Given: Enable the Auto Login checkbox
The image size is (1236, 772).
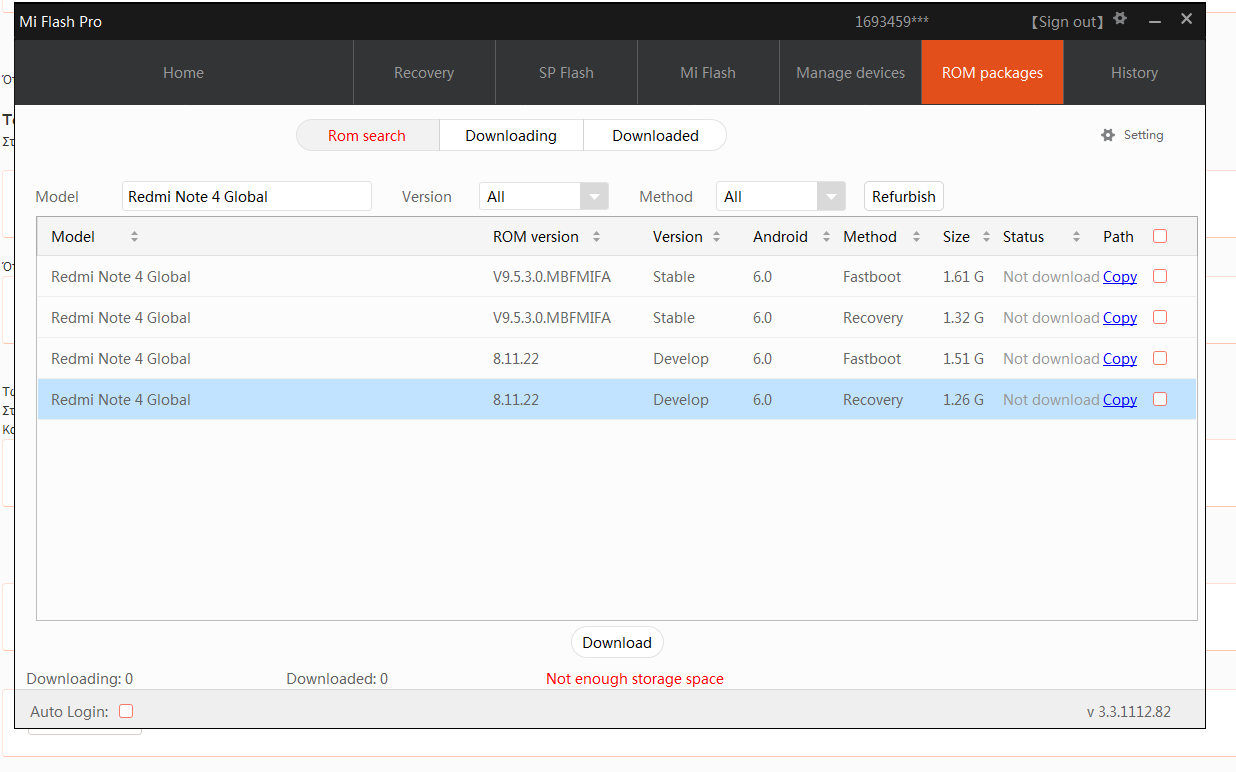Looking at the screenshot, I should (126, 711).
